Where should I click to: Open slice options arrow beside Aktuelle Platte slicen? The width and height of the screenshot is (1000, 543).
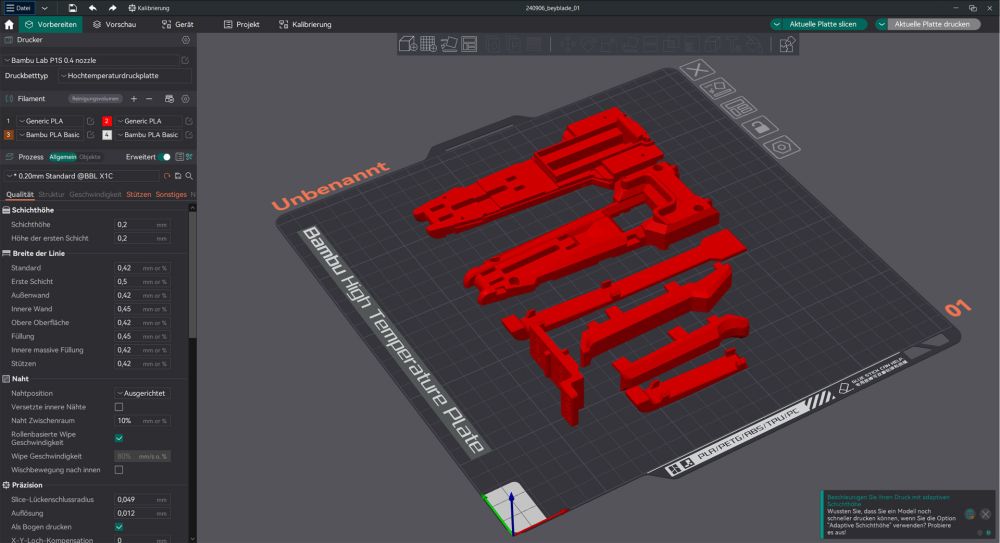point(776,24)
